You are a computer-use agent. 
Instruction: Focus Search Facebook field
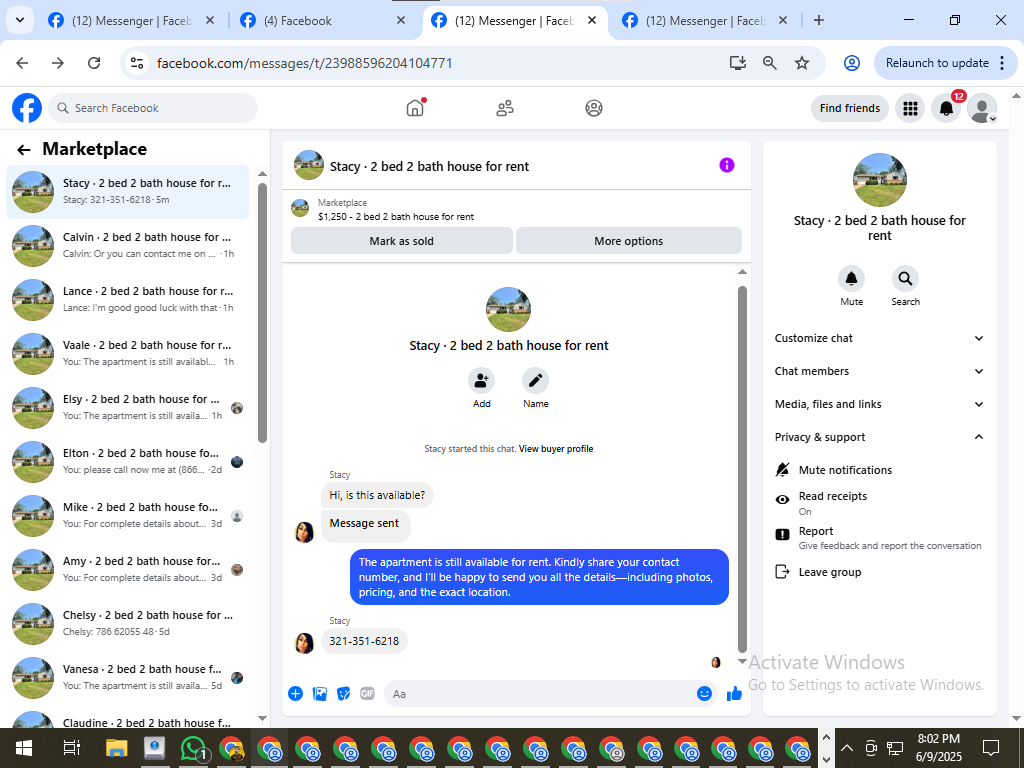coord(153,108)
